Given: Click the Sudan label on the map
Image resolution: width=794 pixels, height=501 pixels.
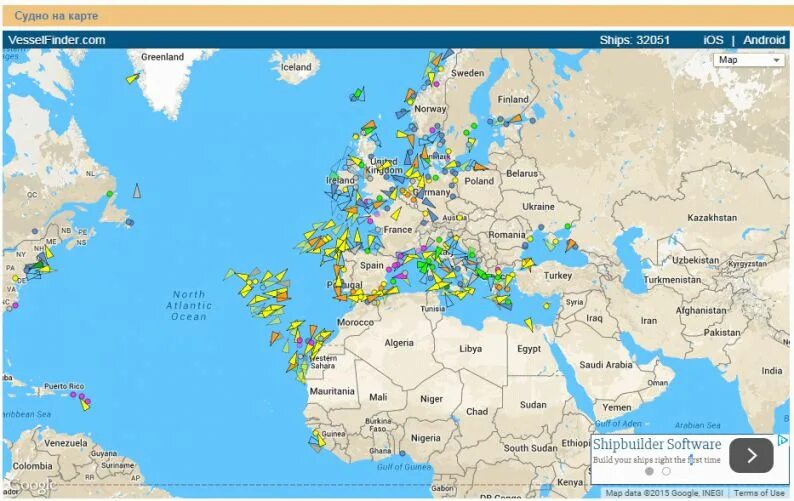Looking at the screenshot, I should click(533, 405).
